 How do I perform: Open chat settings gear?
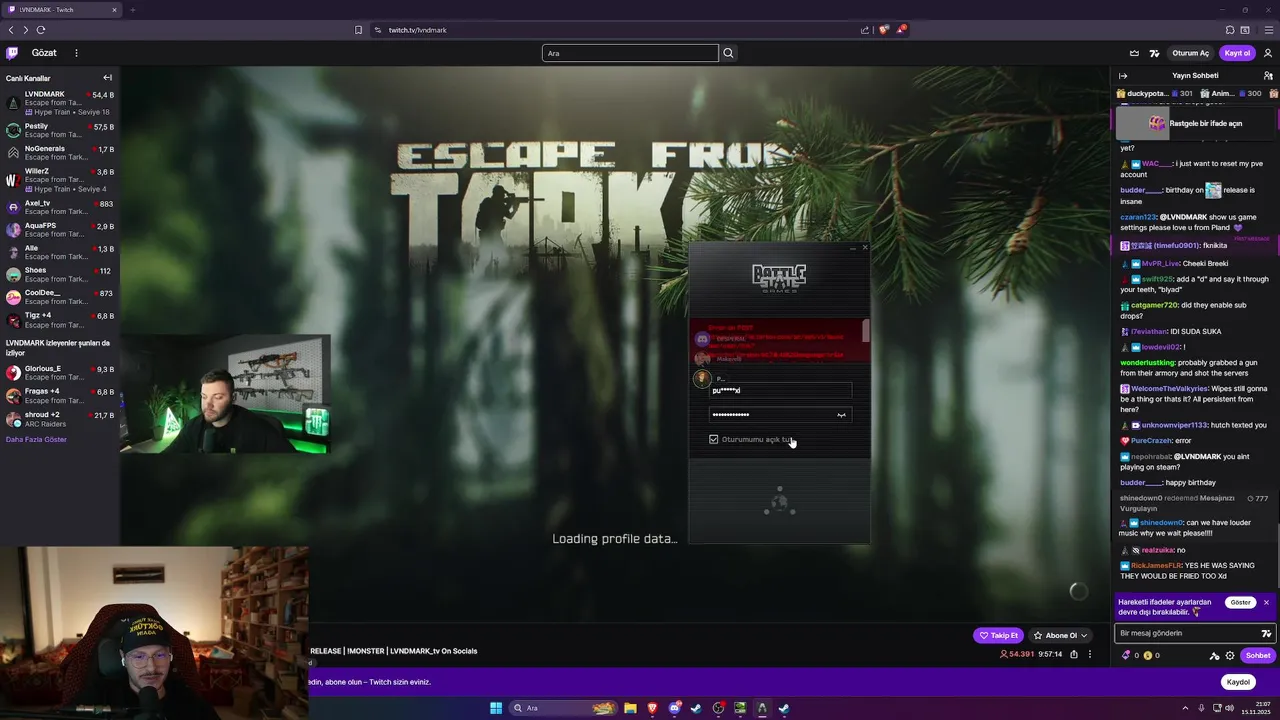pos(1230,656)
